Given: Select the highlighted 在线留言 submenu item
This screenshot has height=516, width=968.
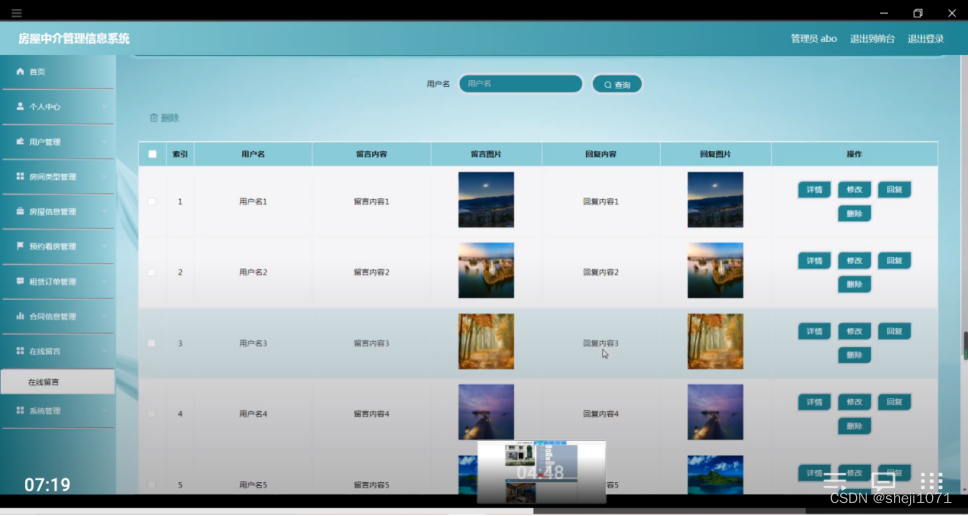Looking at the screenshot, I should [57, 382].
